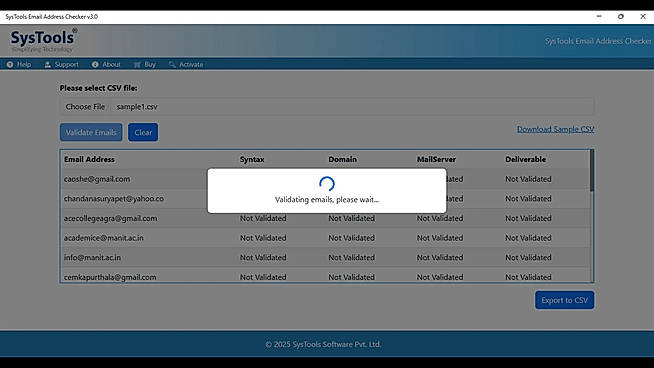Click the Syntax column header
Screen dimensions: 654x368
pyautogui.click(x=252, y=159)
